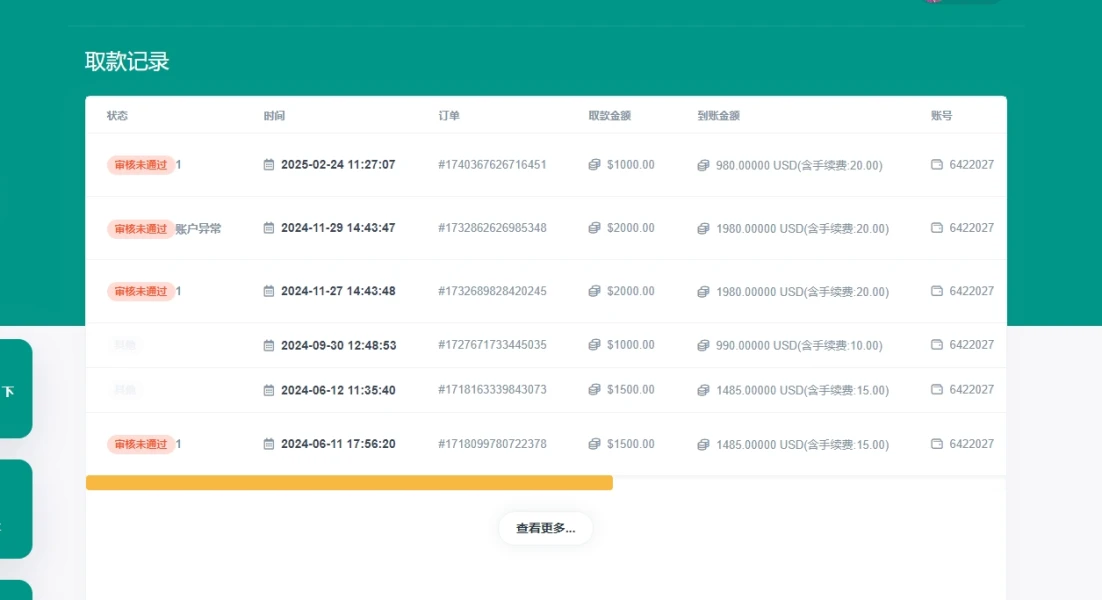Screen dimensions: 1102x600
Task: Click the 状态 column header
Action: [117, 116]
